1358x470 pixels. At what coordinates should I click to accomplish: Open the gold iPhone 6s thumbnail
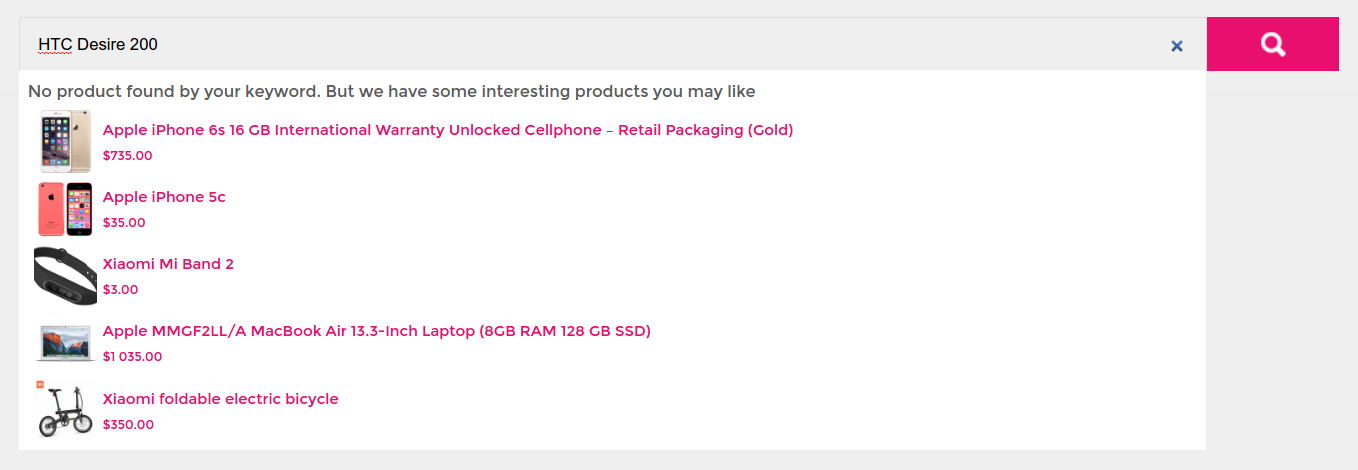(x=66, y=141)
